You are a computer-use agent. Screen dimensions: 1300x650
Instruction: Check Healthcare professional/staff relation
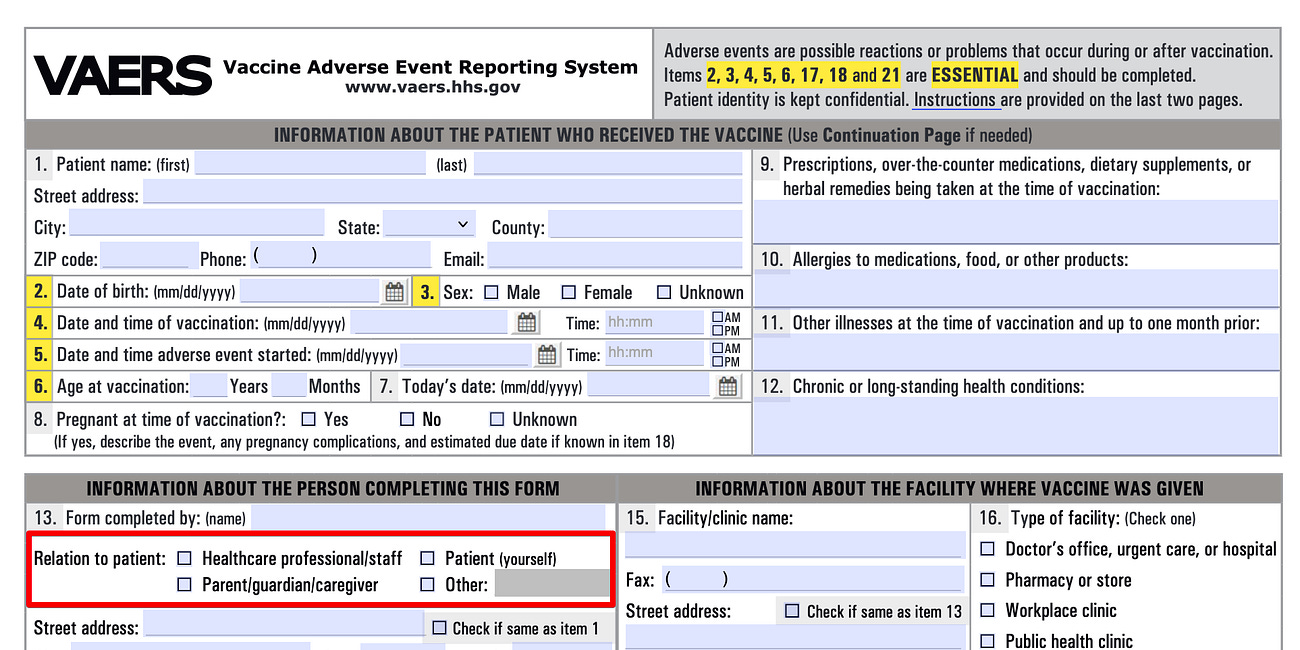point(184,558)
